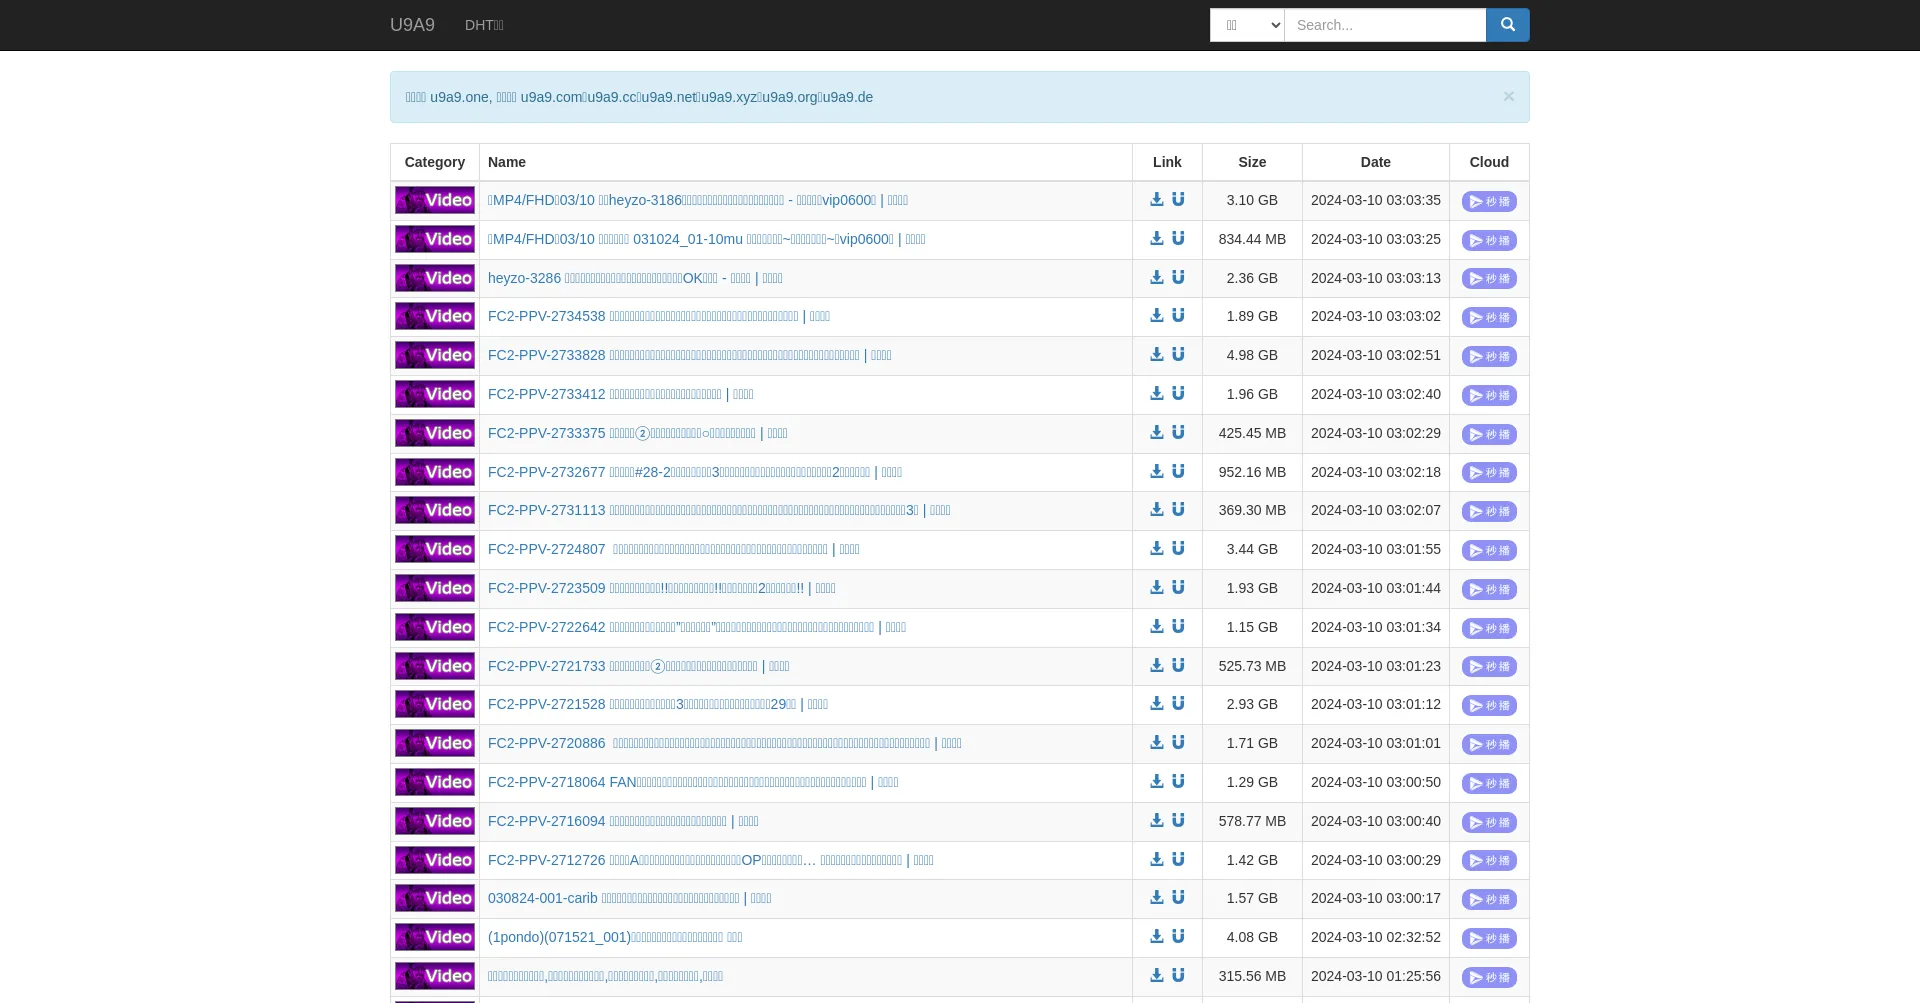Click the magnet icon for the heyzo-3286 row
Screen dimensions: 1920x1003
[x=1178, y=278]
